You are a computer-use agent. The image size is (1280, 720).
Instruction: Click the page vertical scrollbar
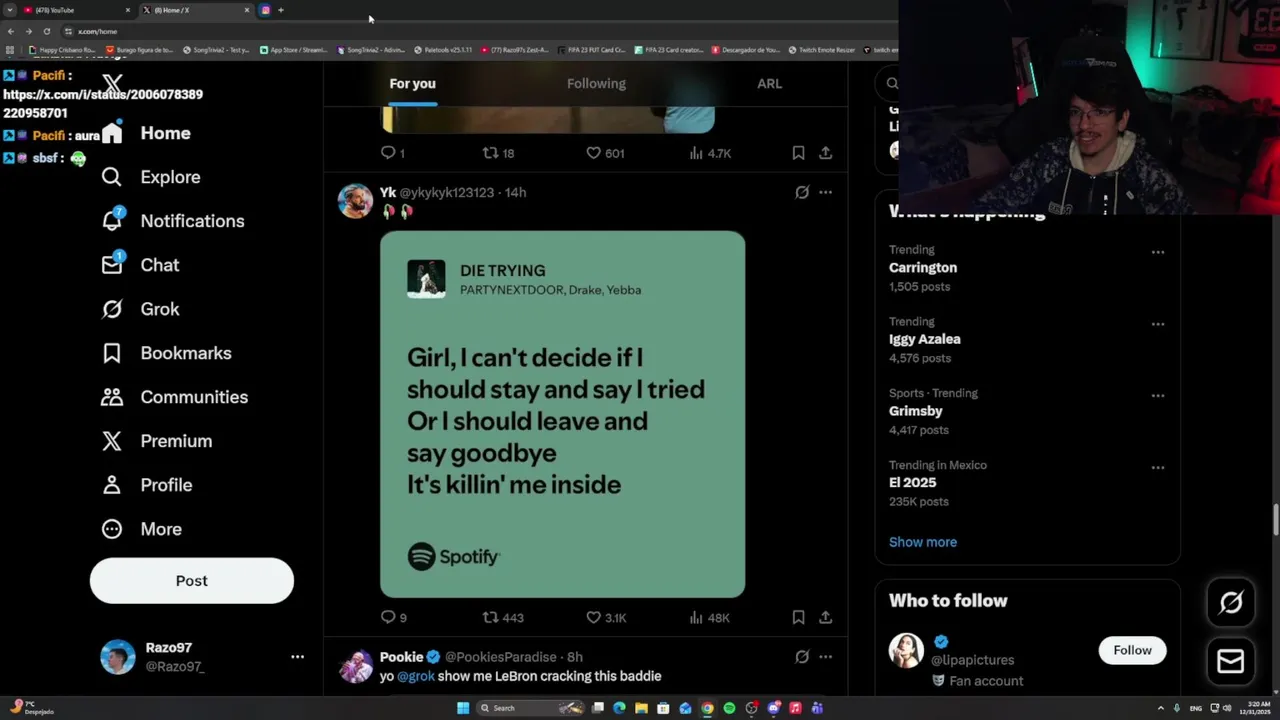(x=1275, y=521)
